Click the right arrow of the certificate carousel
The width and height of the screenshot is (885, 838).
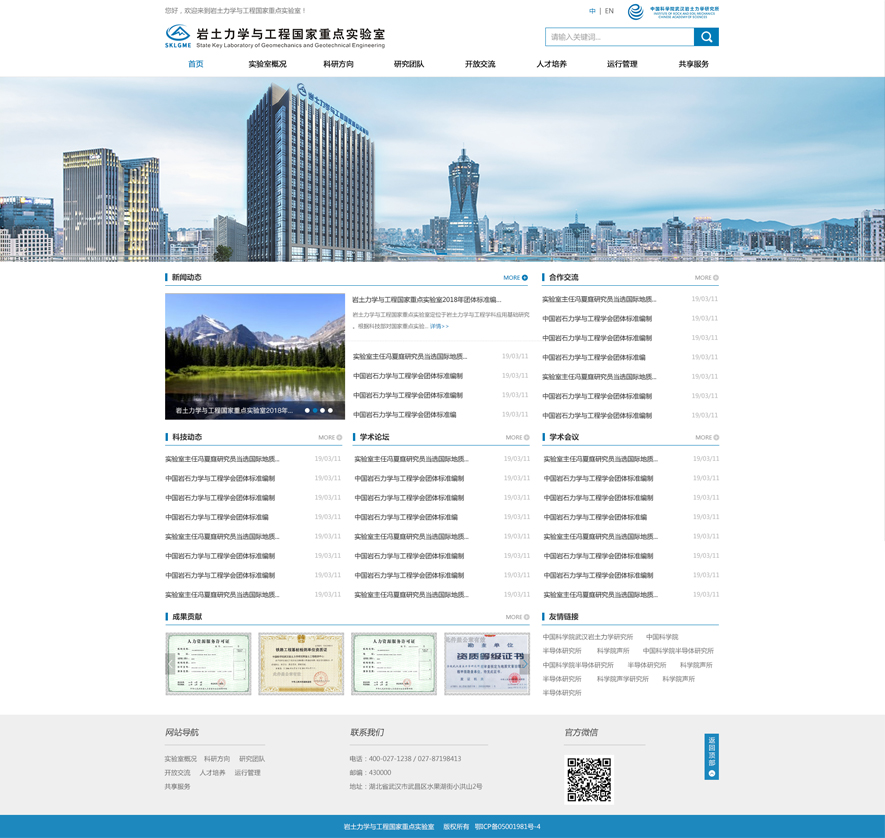tap(525, 664)
